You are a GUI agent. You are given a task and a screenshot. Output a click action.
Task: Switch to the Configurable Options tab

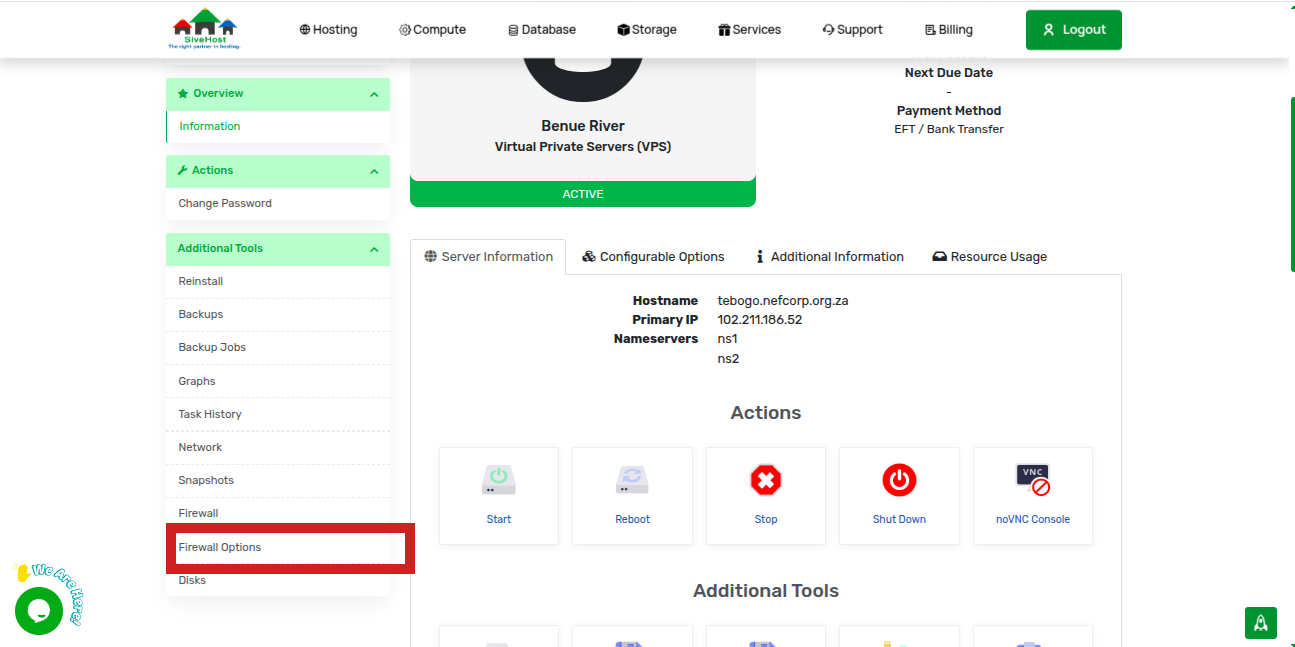point(654,256)
